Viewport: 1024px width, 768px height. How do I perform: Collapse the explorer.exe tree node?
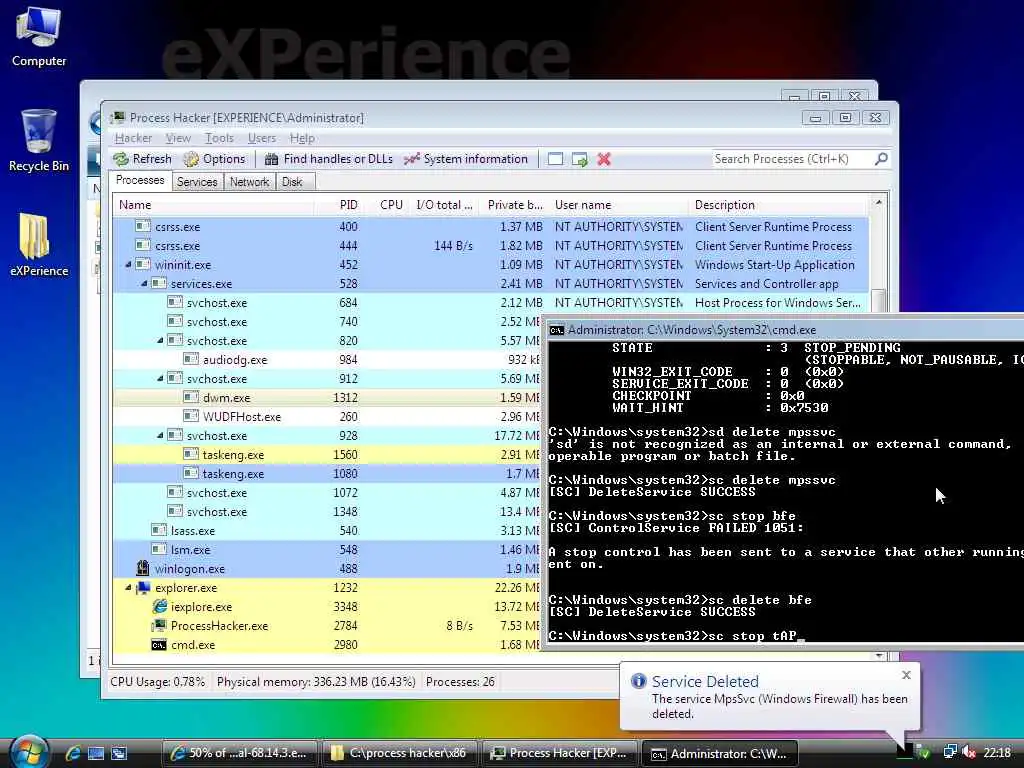tap(128, 588)
